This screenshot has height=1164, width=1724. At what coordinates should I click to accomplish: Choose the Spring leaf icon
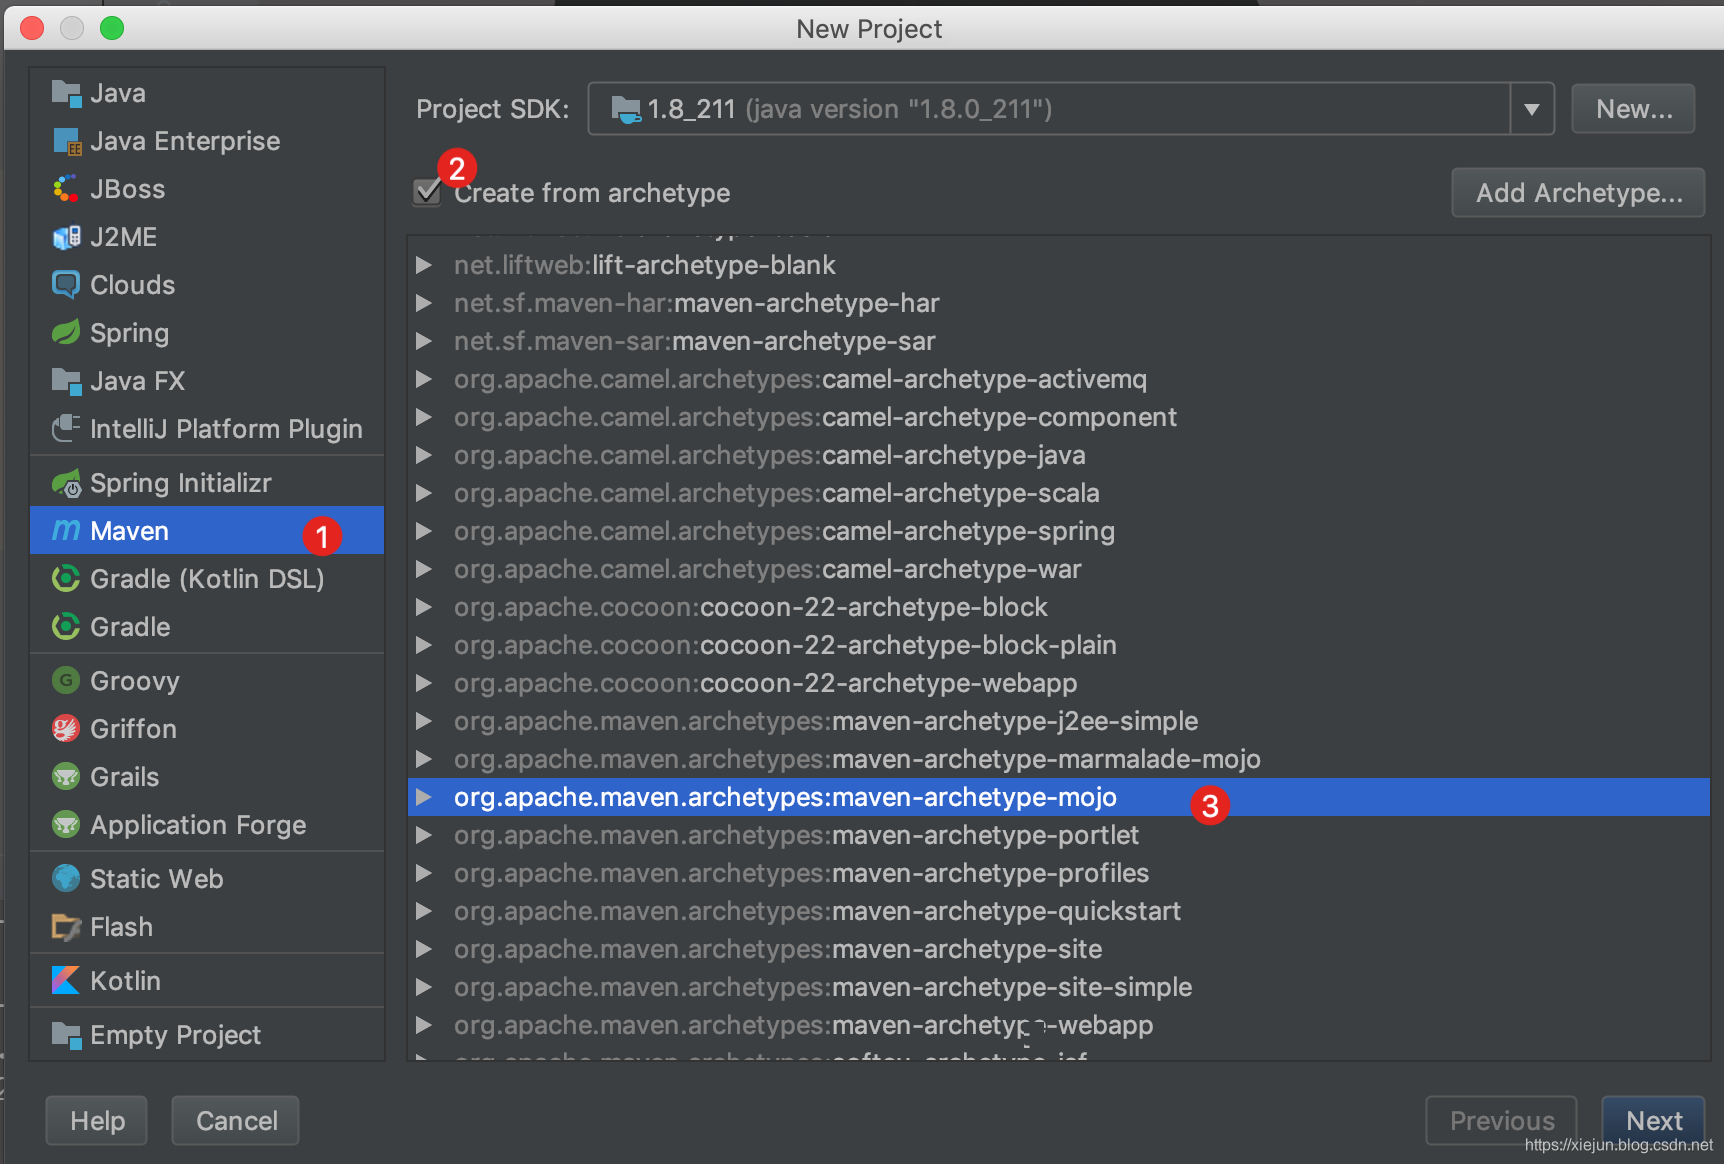pyautogui.click(x=66, y=333)
